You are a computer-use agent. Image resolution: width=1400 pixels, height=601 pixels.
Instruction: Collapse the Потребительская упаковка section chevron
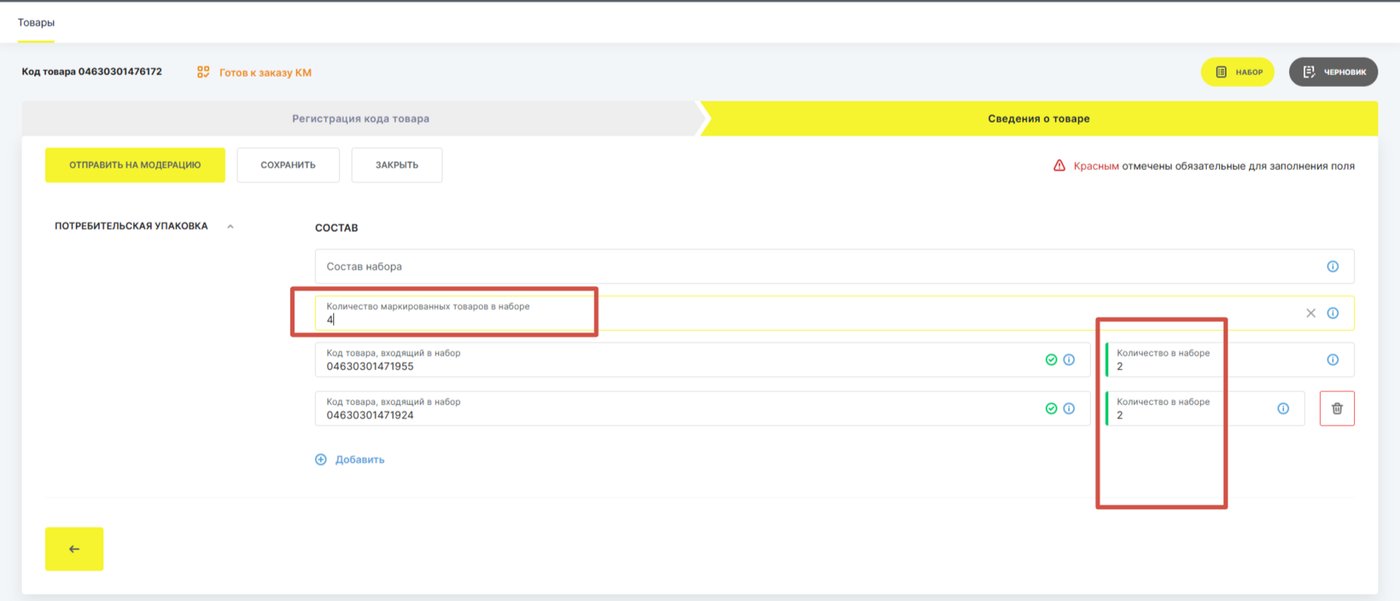coord(230,226)
